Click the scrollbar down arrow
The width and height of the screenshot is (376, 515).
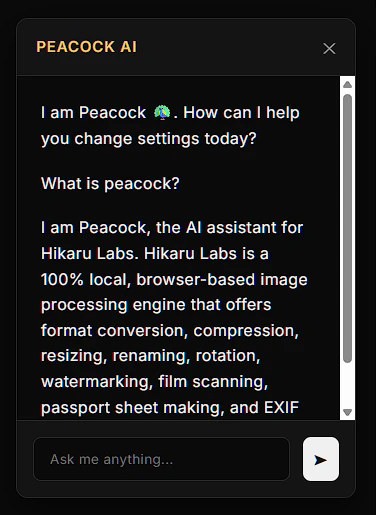point(347,412)
